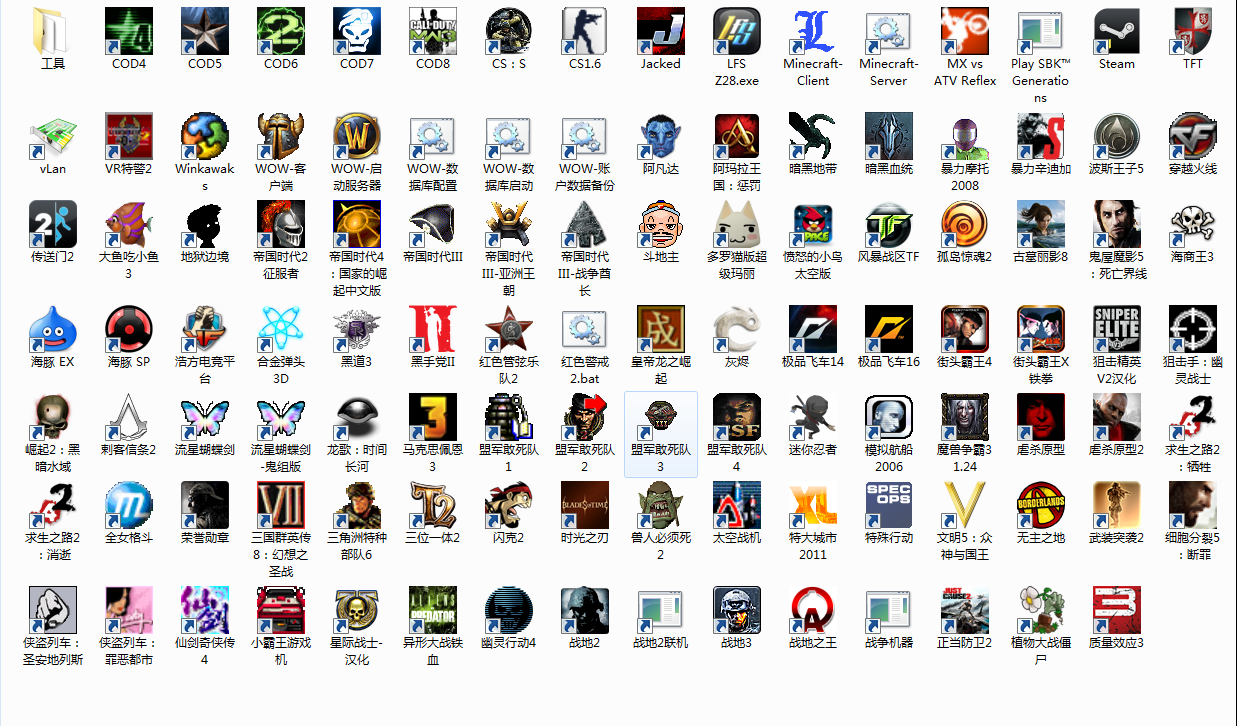Click the 愤怒的小鸟太空版 icon

pyautogui.click(x=813, y=225)
